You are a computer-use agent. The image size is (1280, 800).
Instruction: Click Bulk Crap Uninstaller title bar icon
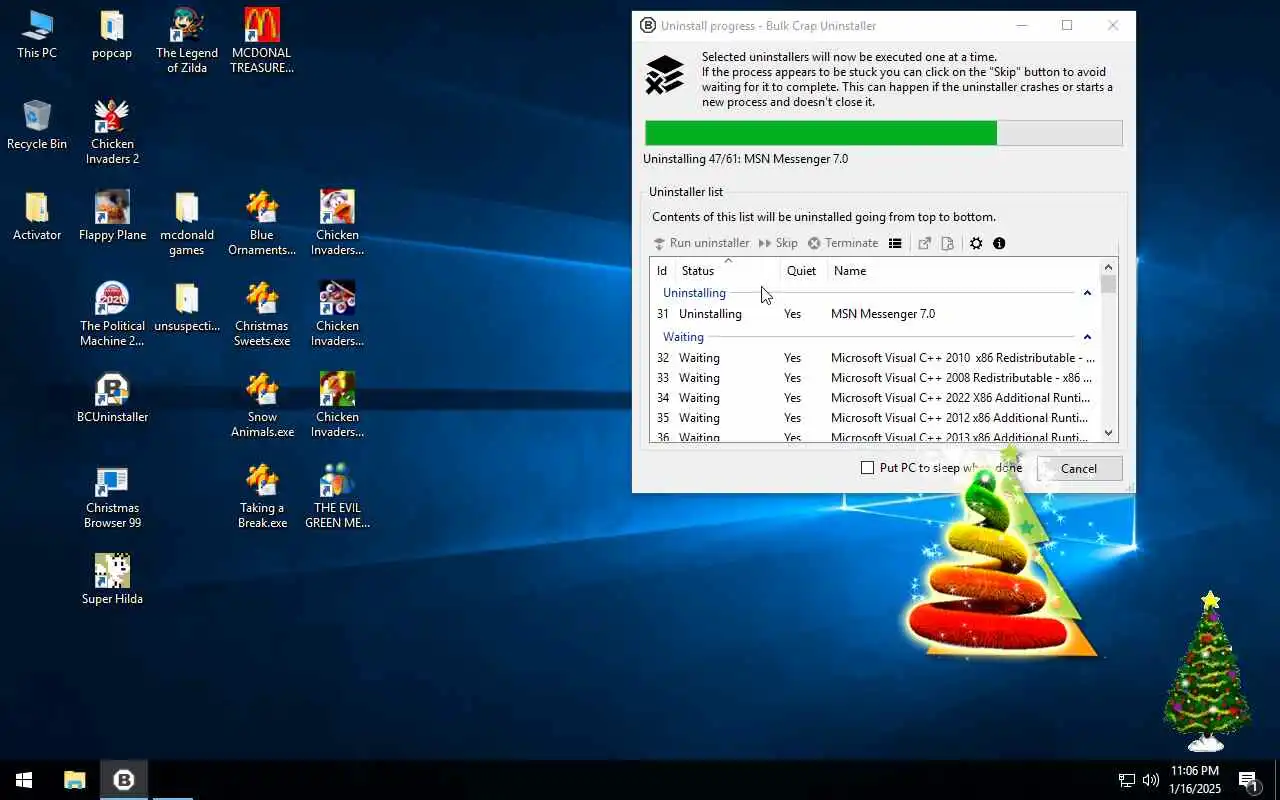coord(648,26)
